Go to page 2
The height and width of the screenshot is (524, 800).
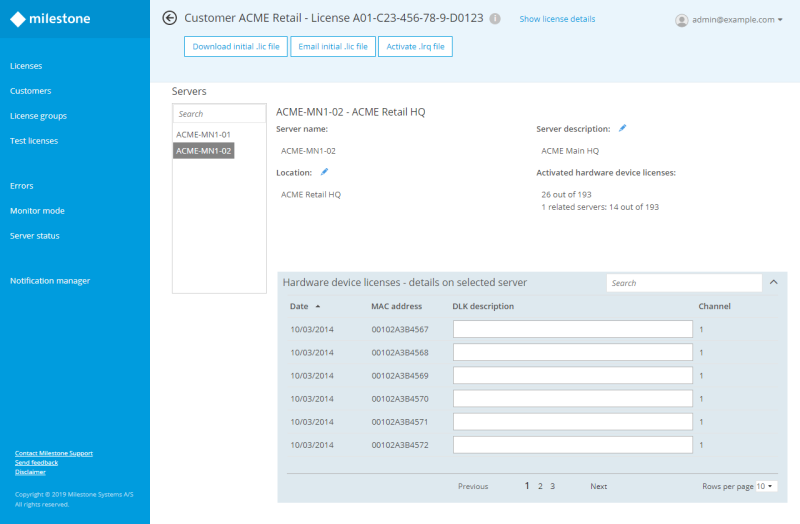coord(540,486)
